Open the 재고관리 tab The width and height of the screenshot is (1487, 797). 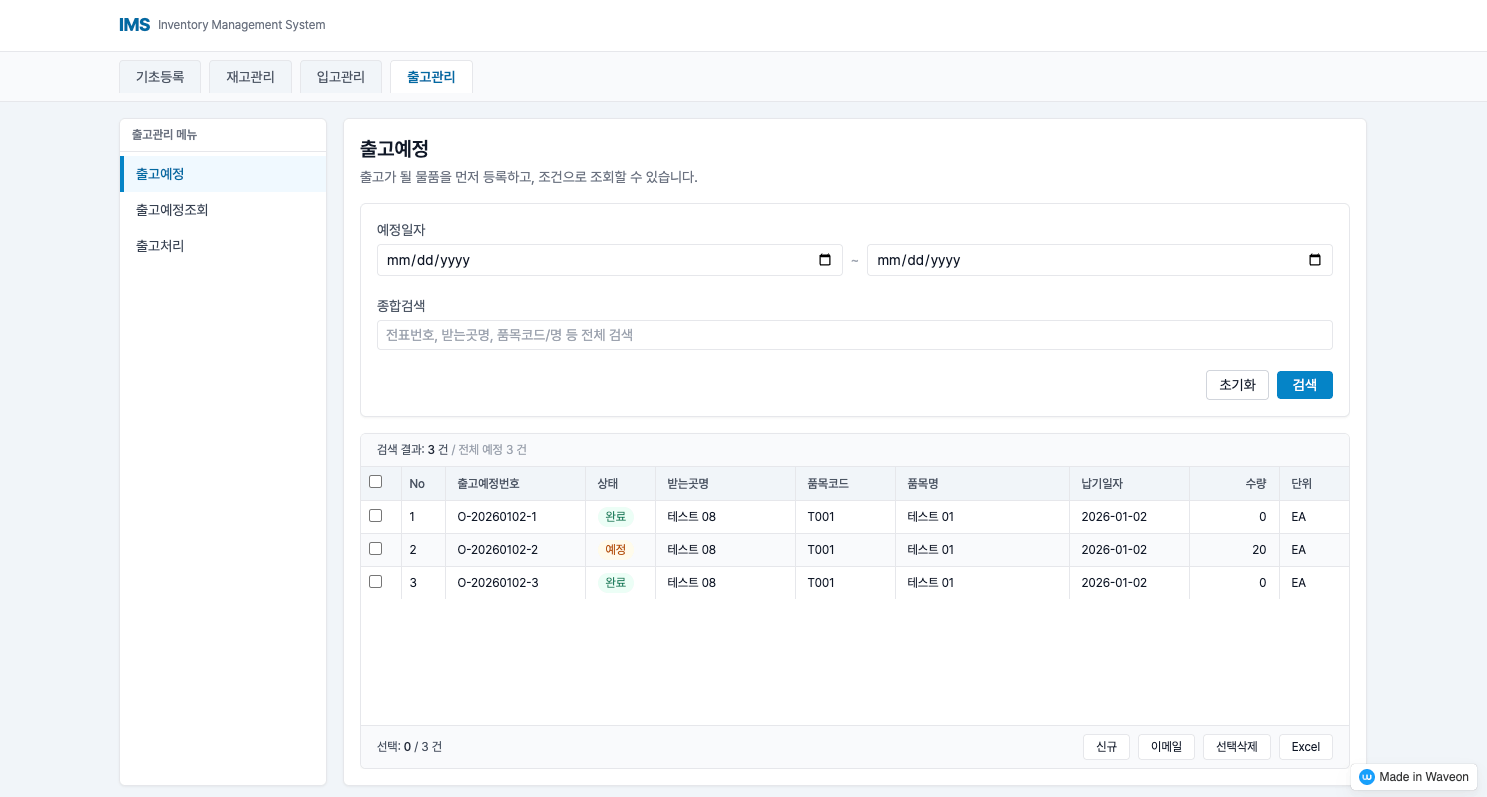[250, 76]
